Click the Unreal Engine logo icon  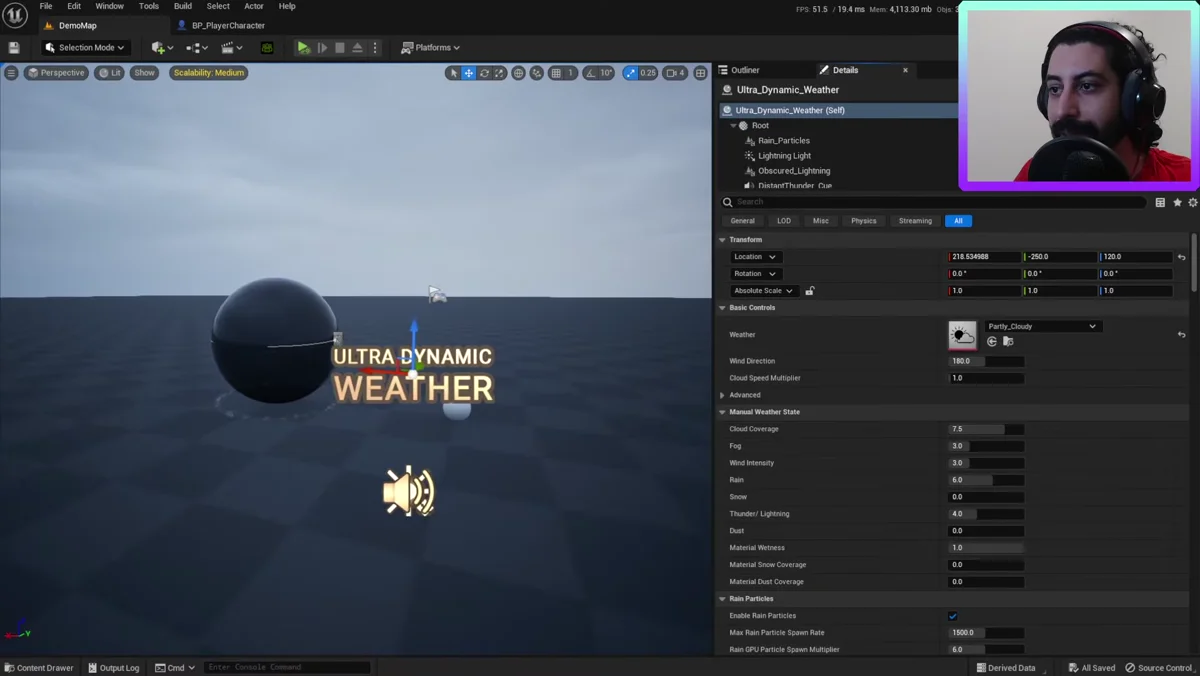15,15
